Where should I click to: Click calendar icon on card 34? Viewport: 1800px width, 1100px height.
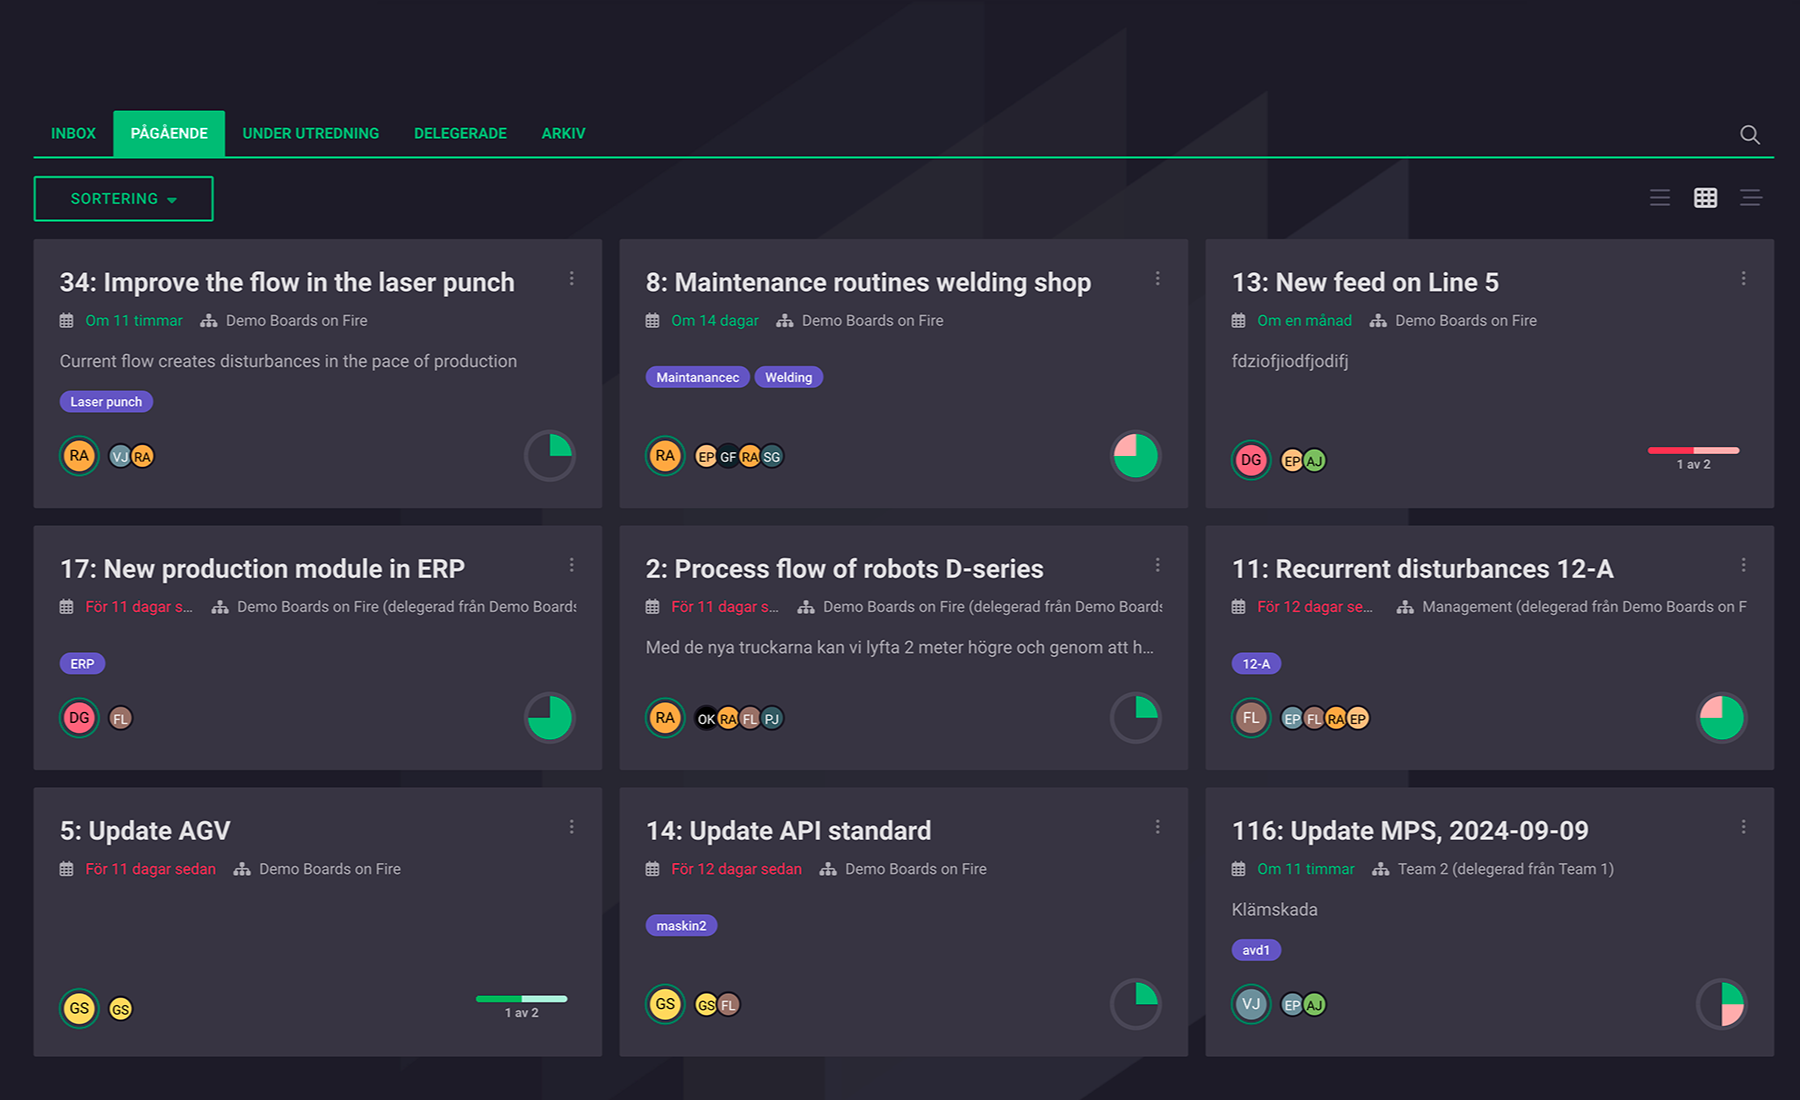pos(66,321)
